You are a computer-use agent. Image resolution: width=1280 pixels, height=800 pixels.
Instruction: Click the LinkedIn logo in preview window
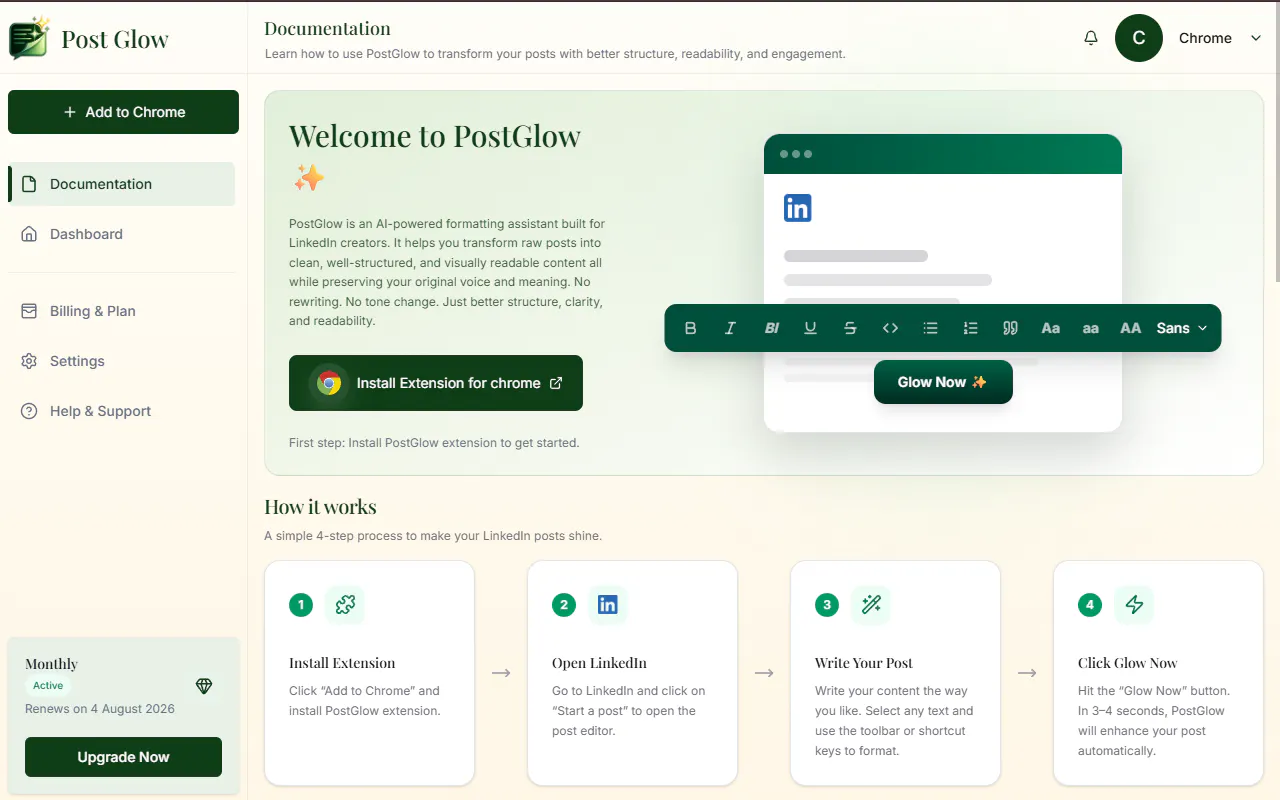click(798, 208)
